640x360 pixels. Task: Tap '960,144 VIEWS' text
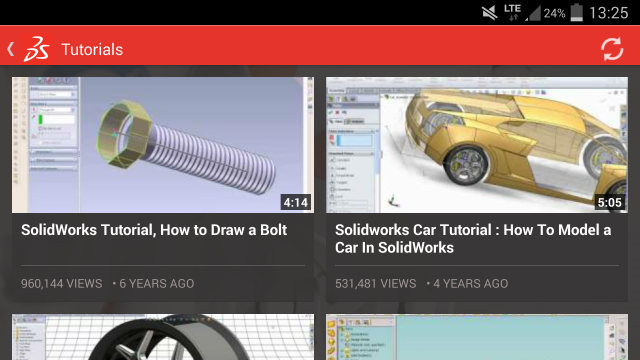pyautogui.click(x=62, y=284)
